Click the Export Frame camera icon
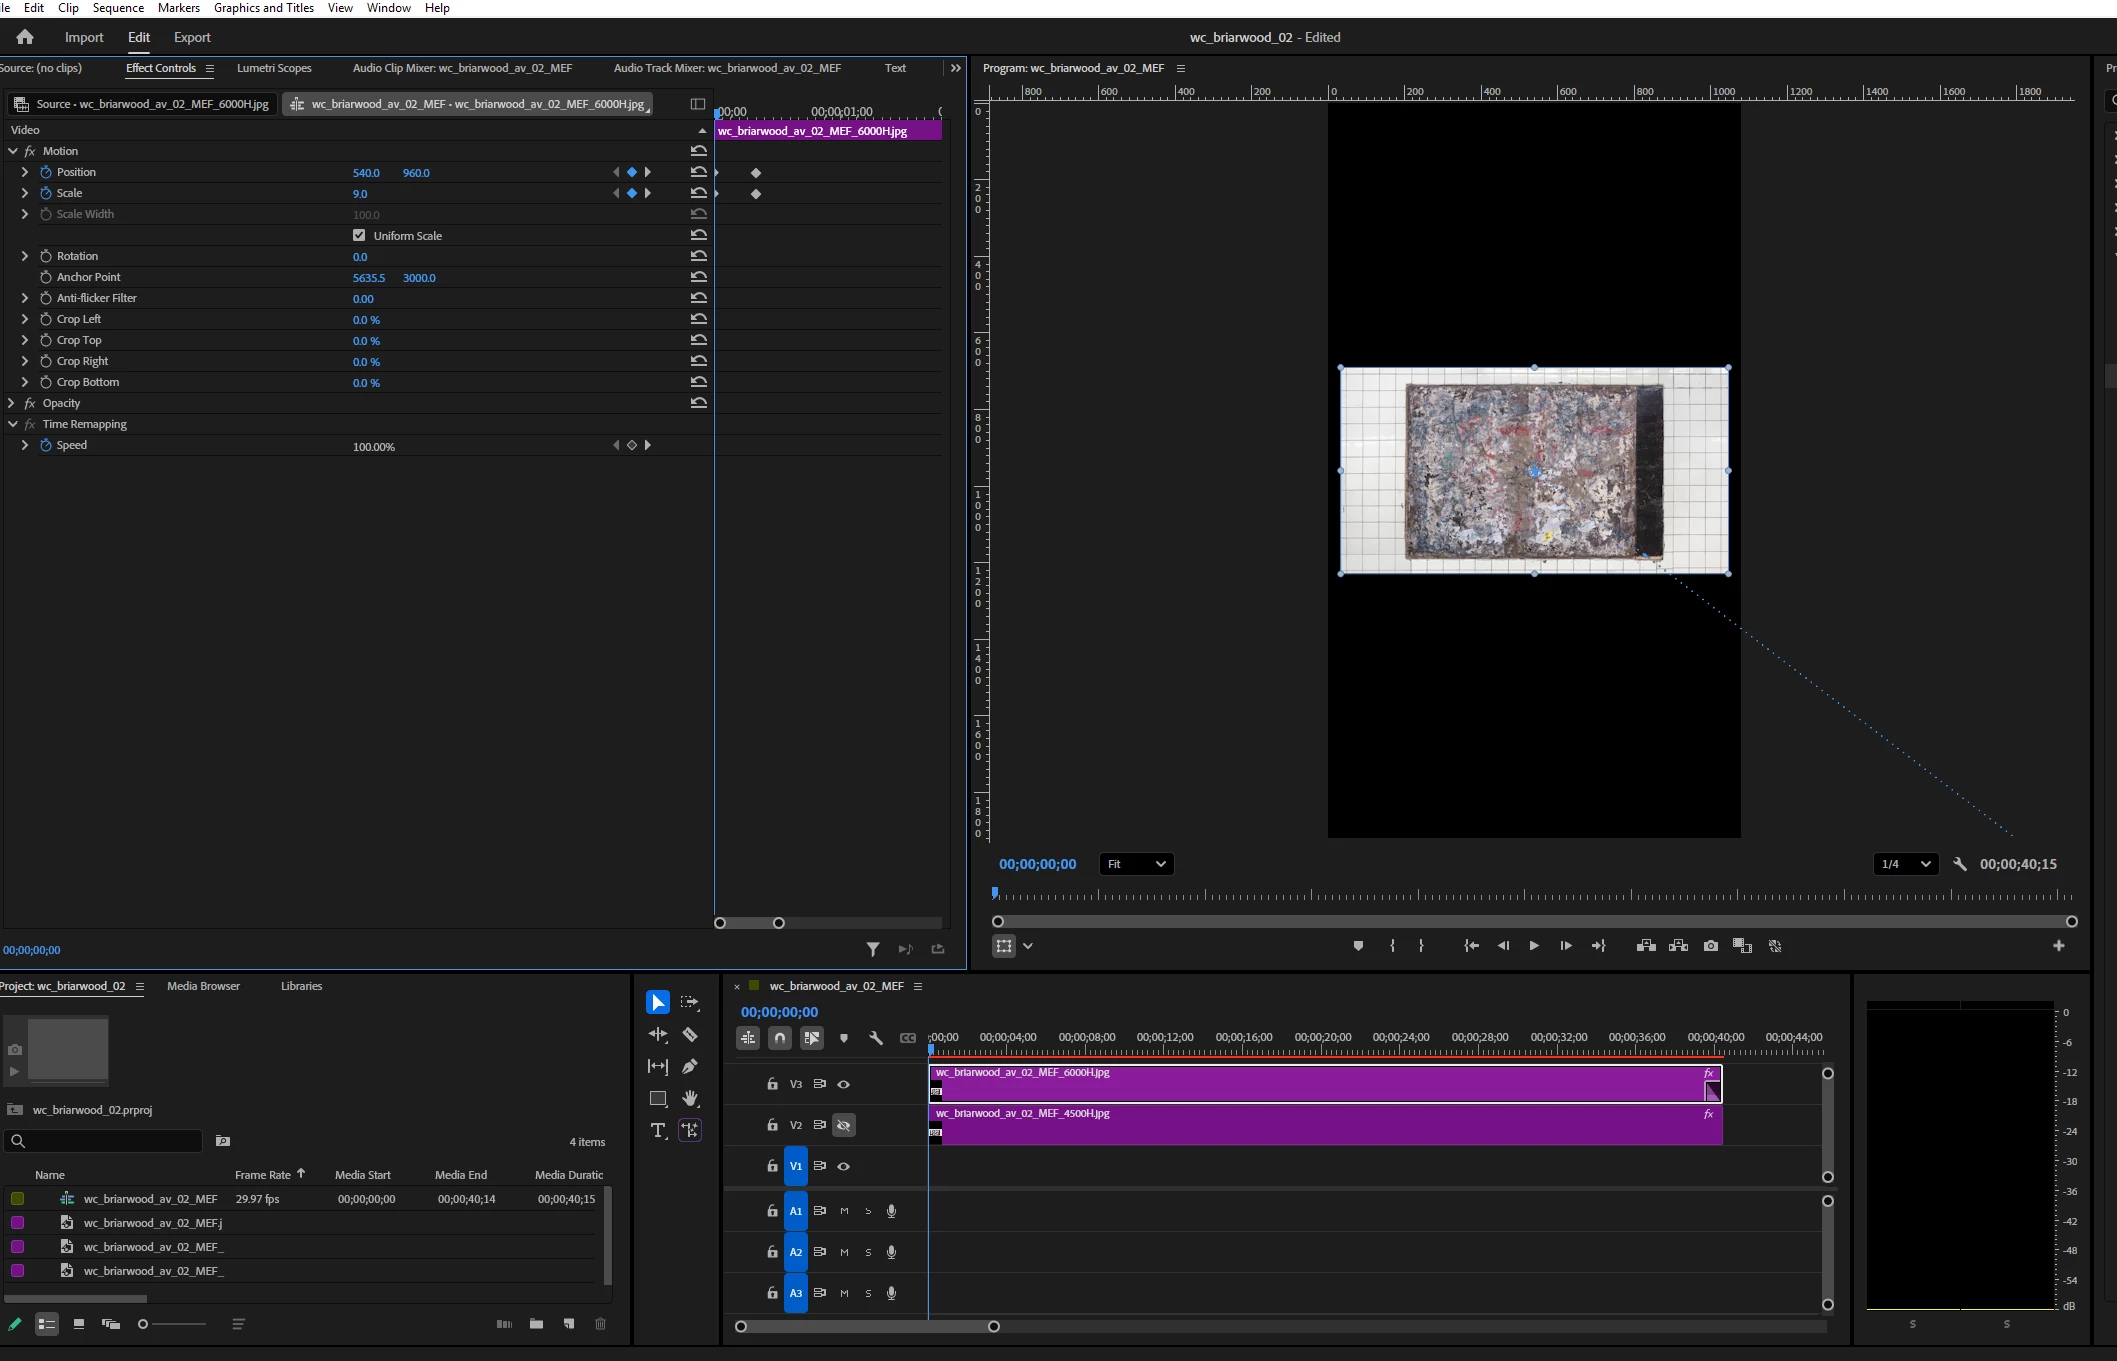The height and width of the screenshot is (1361, 2117). (1710, 946)
